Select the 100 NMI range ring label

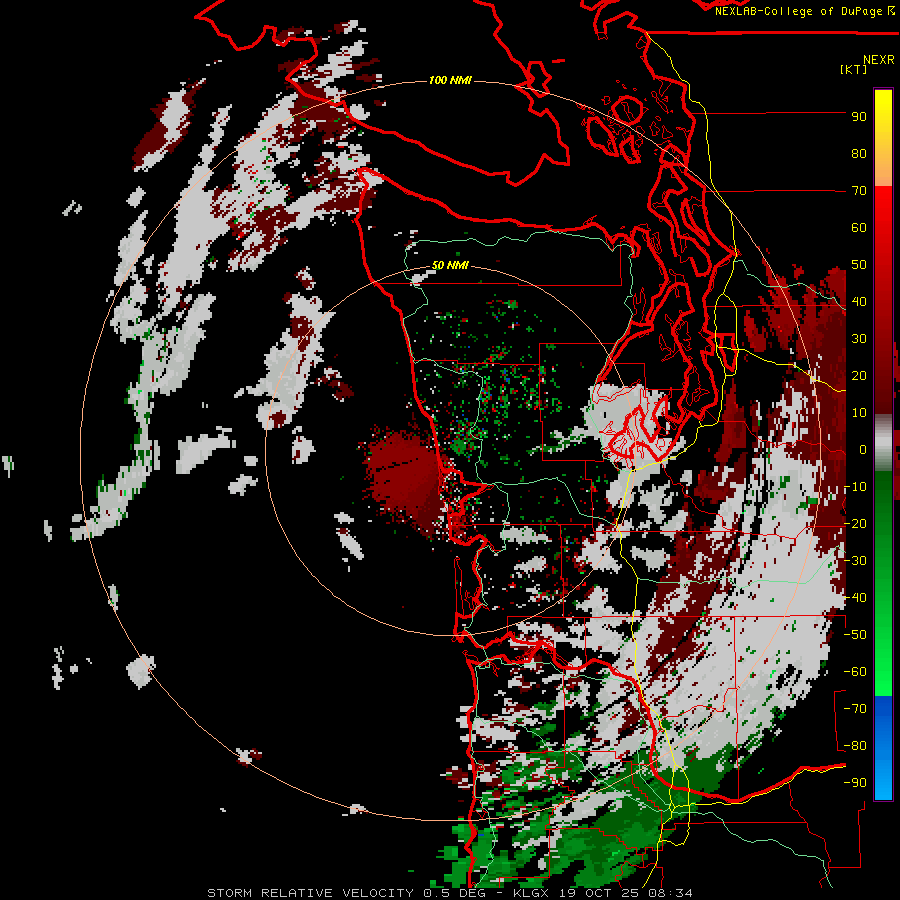(451, 80)
